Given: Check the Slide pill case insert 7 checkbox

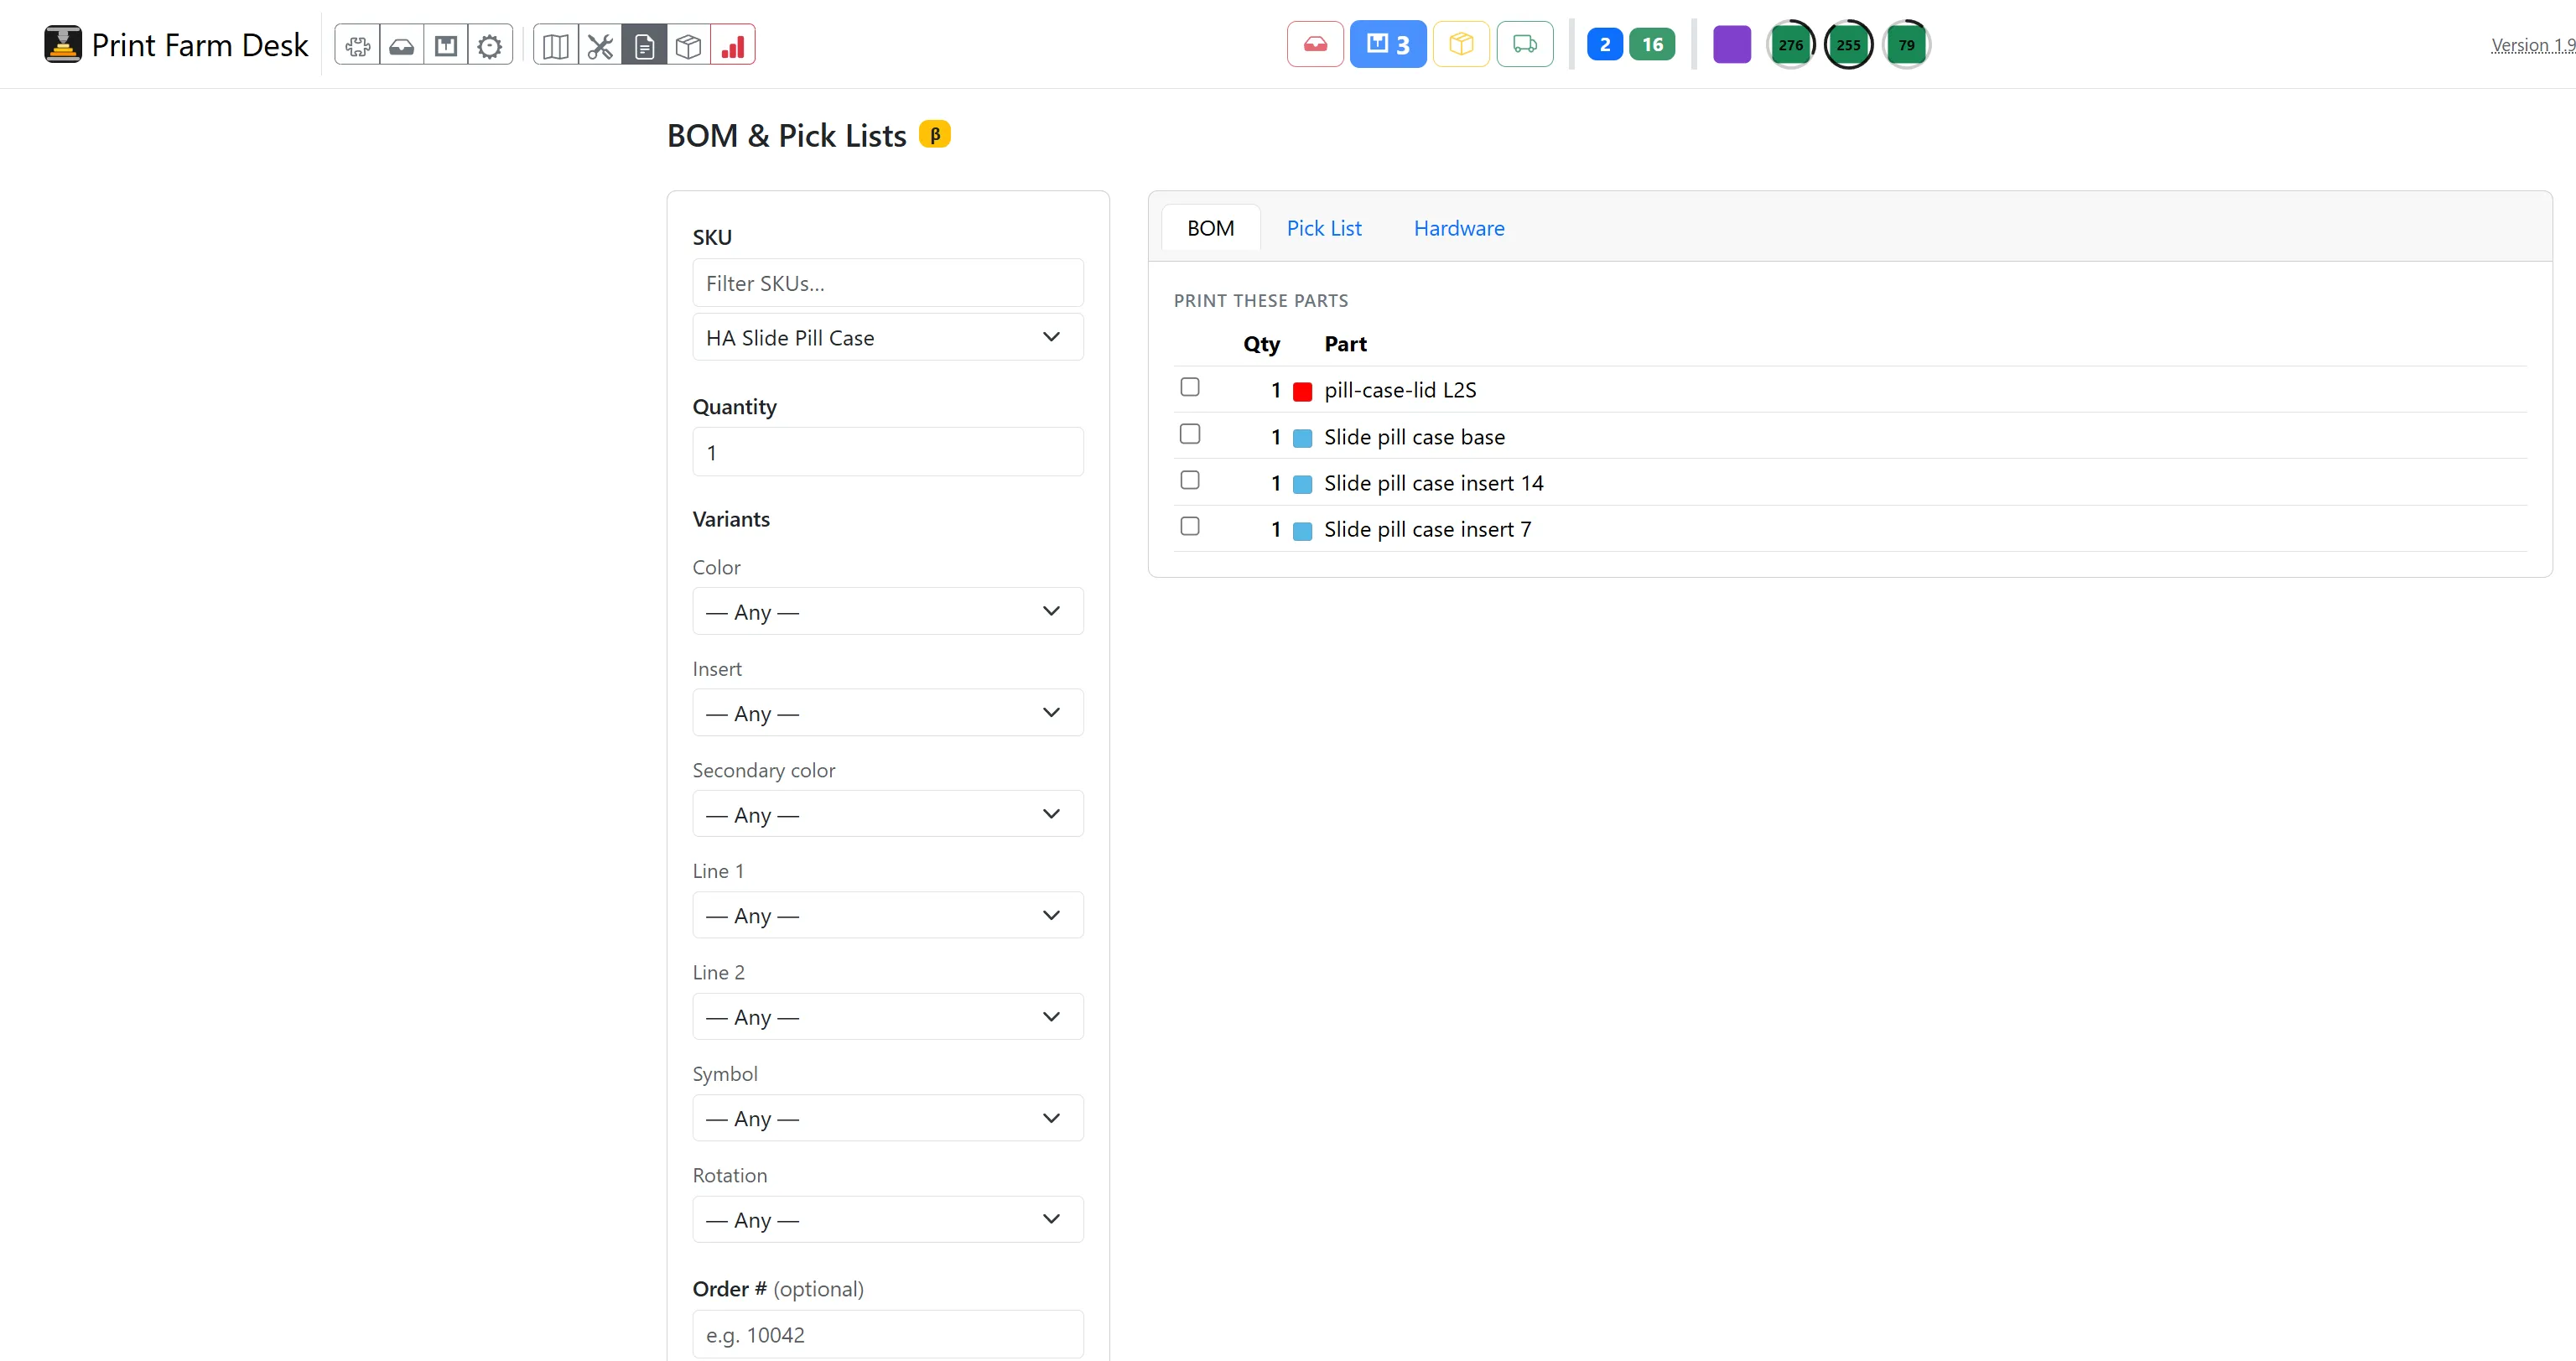Looking at the screenshot, I should pyautogui.click(x=1190, y=526).
